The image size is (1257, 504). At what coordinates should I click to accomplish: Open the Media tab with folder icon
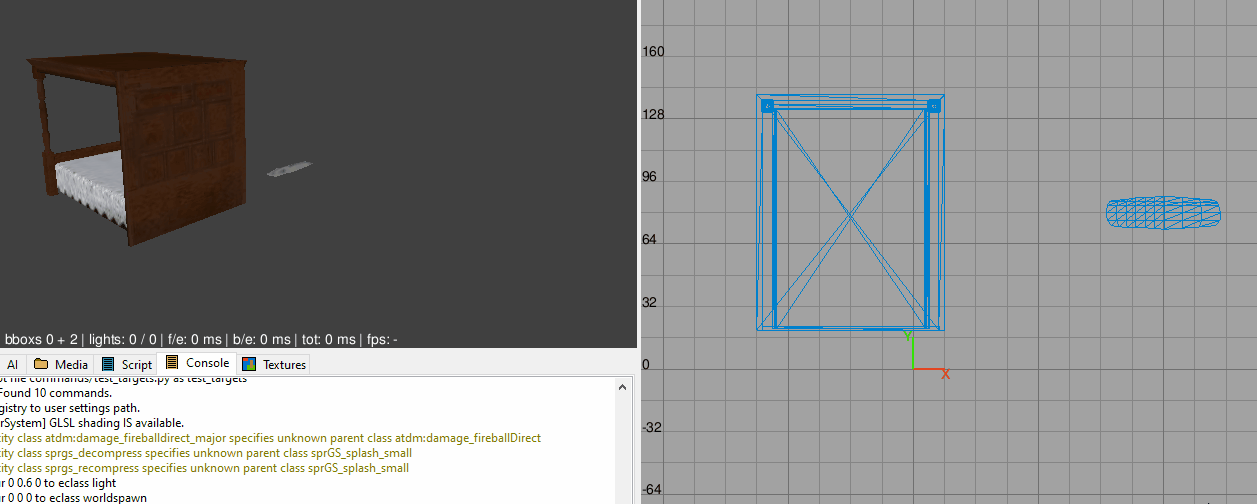pyautogui.click(x=61, y=365)
